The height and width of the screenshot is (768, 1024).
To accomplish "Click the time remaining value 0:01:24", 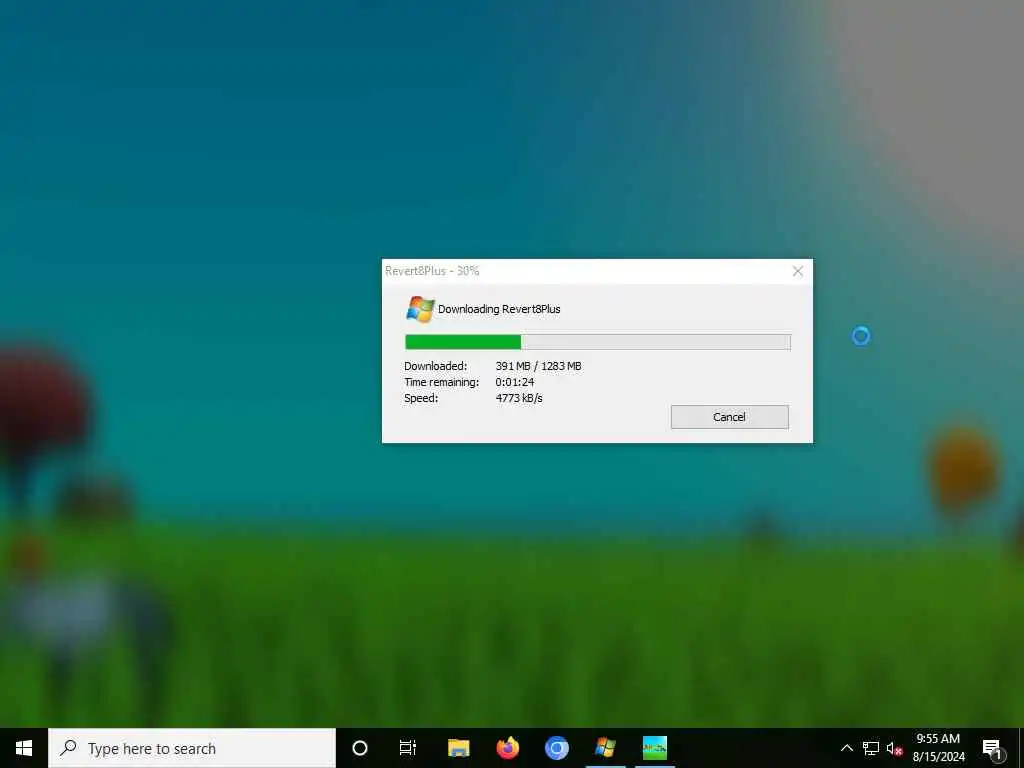I will pyautogui.click(x=515, y=382).
